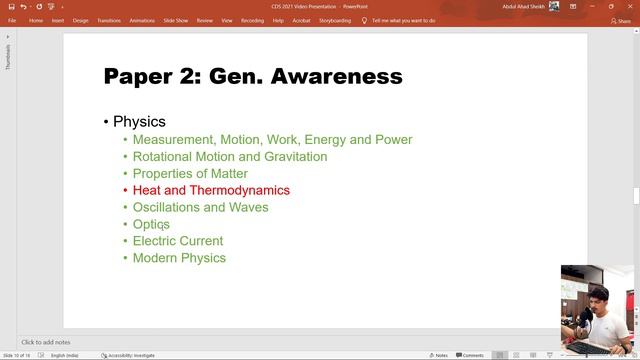
Task: Go to the Slide Show tab
Action: point(176,20)
